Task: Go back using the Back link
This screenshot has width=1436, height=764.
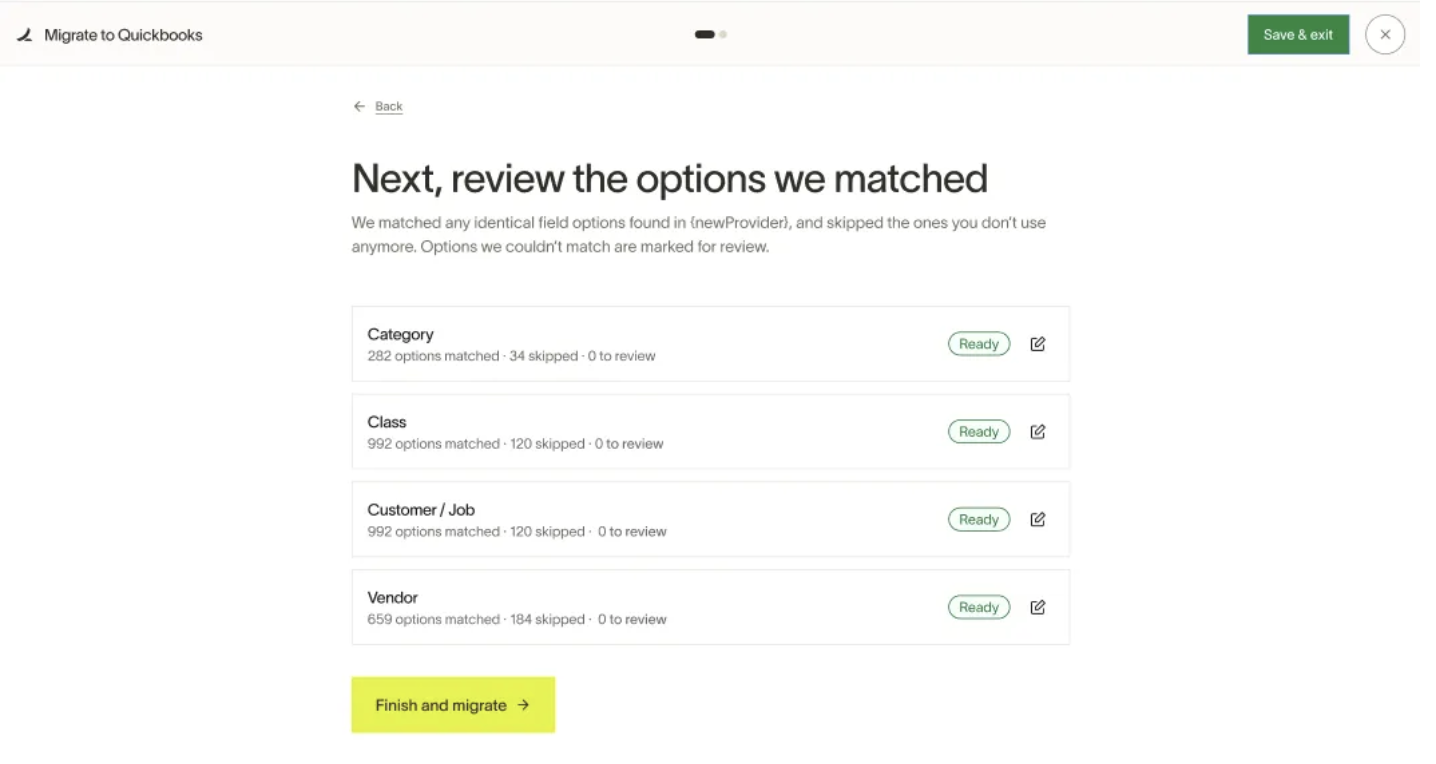Action: click(x=389, y=106)
